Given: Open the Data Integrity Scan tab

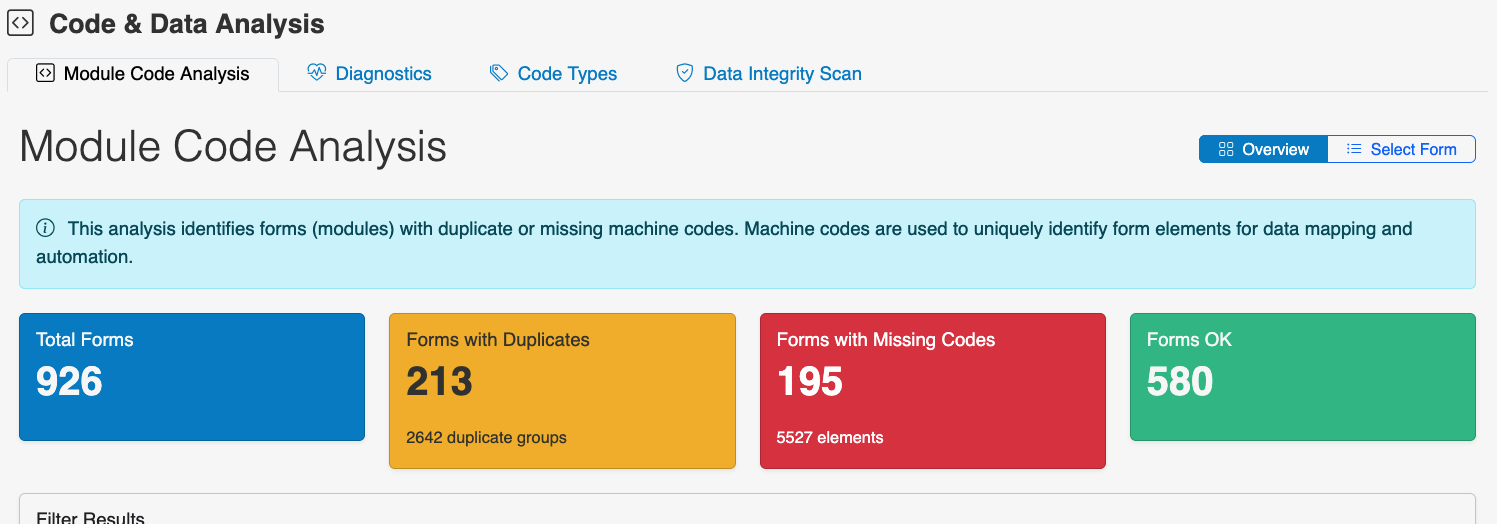Looking at the screenshot, I should 782,74.
